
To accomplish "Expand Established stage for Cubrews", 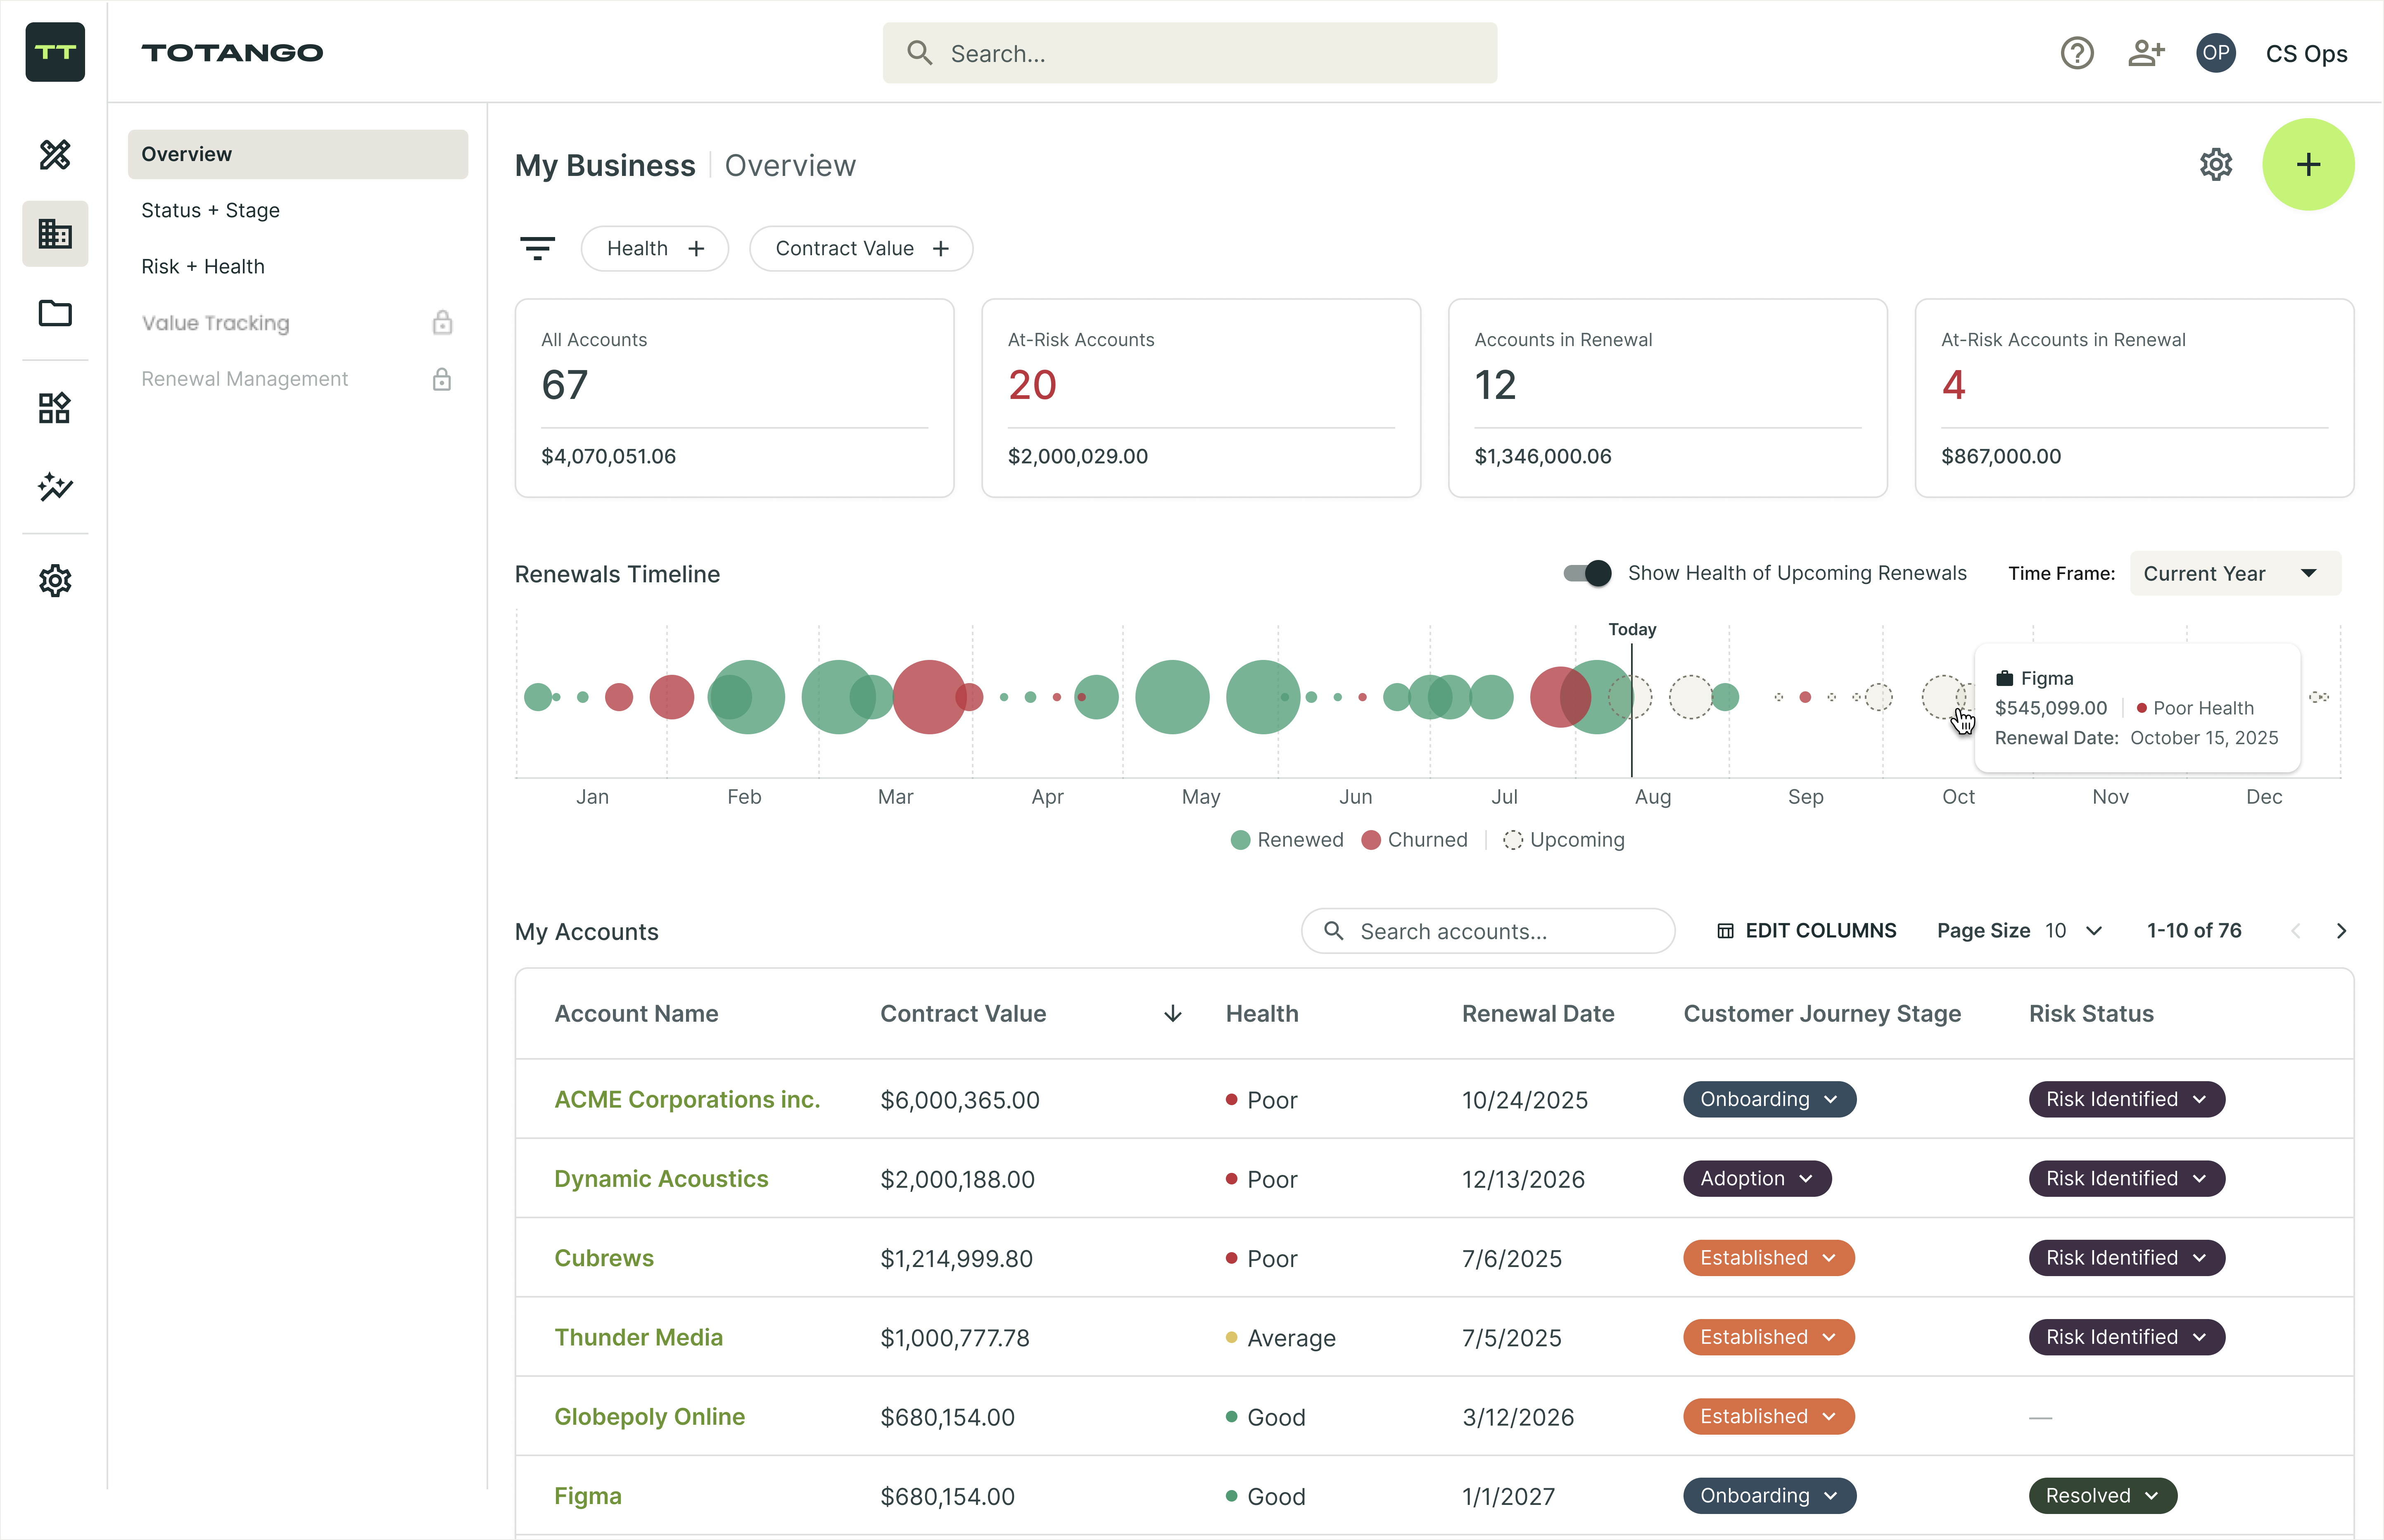I will [1768, 1258].
